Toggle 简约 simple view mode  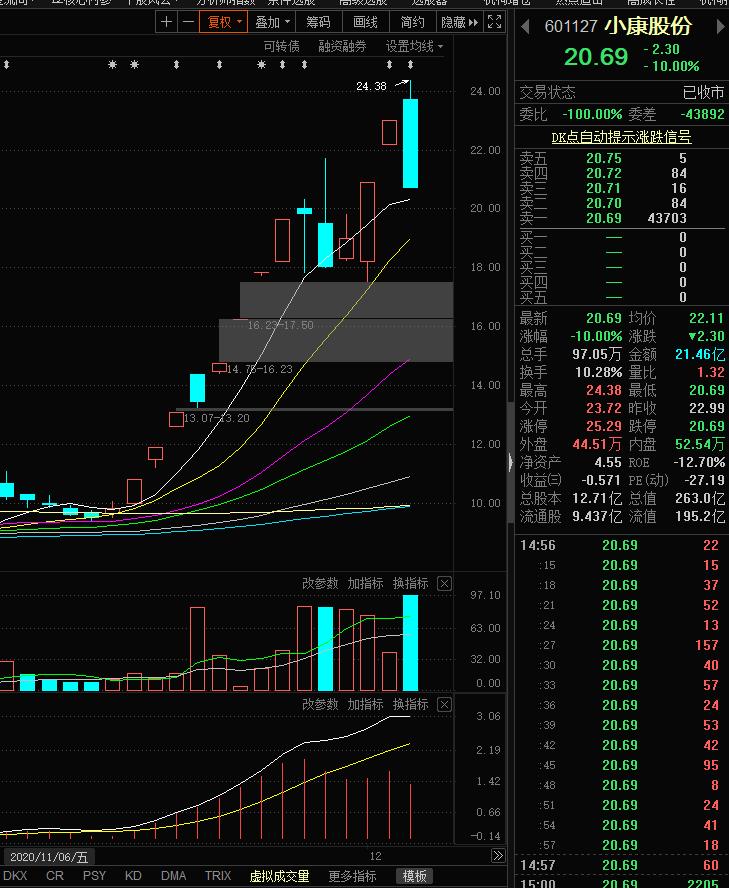(x=412, y=22)
